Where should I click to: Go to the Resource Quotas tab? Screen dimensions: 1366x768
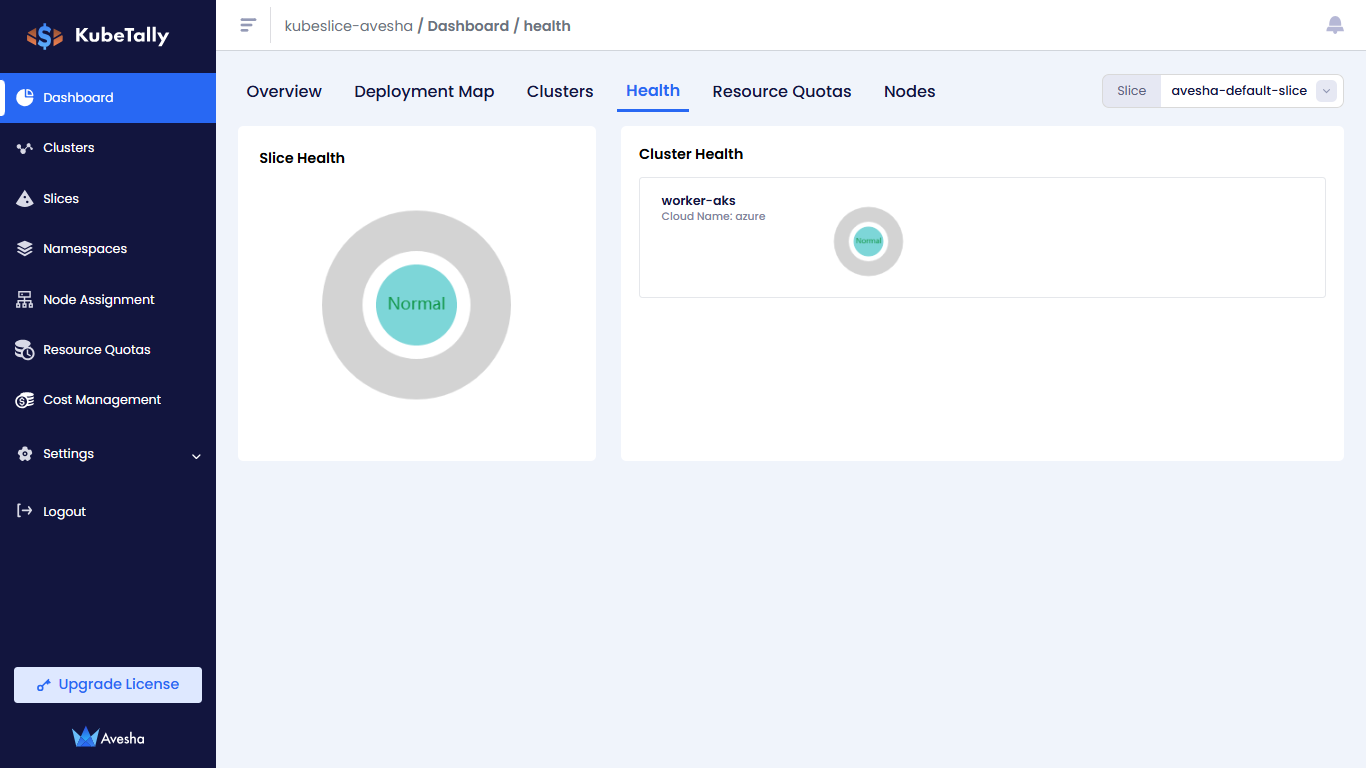[x=782, y=91]
